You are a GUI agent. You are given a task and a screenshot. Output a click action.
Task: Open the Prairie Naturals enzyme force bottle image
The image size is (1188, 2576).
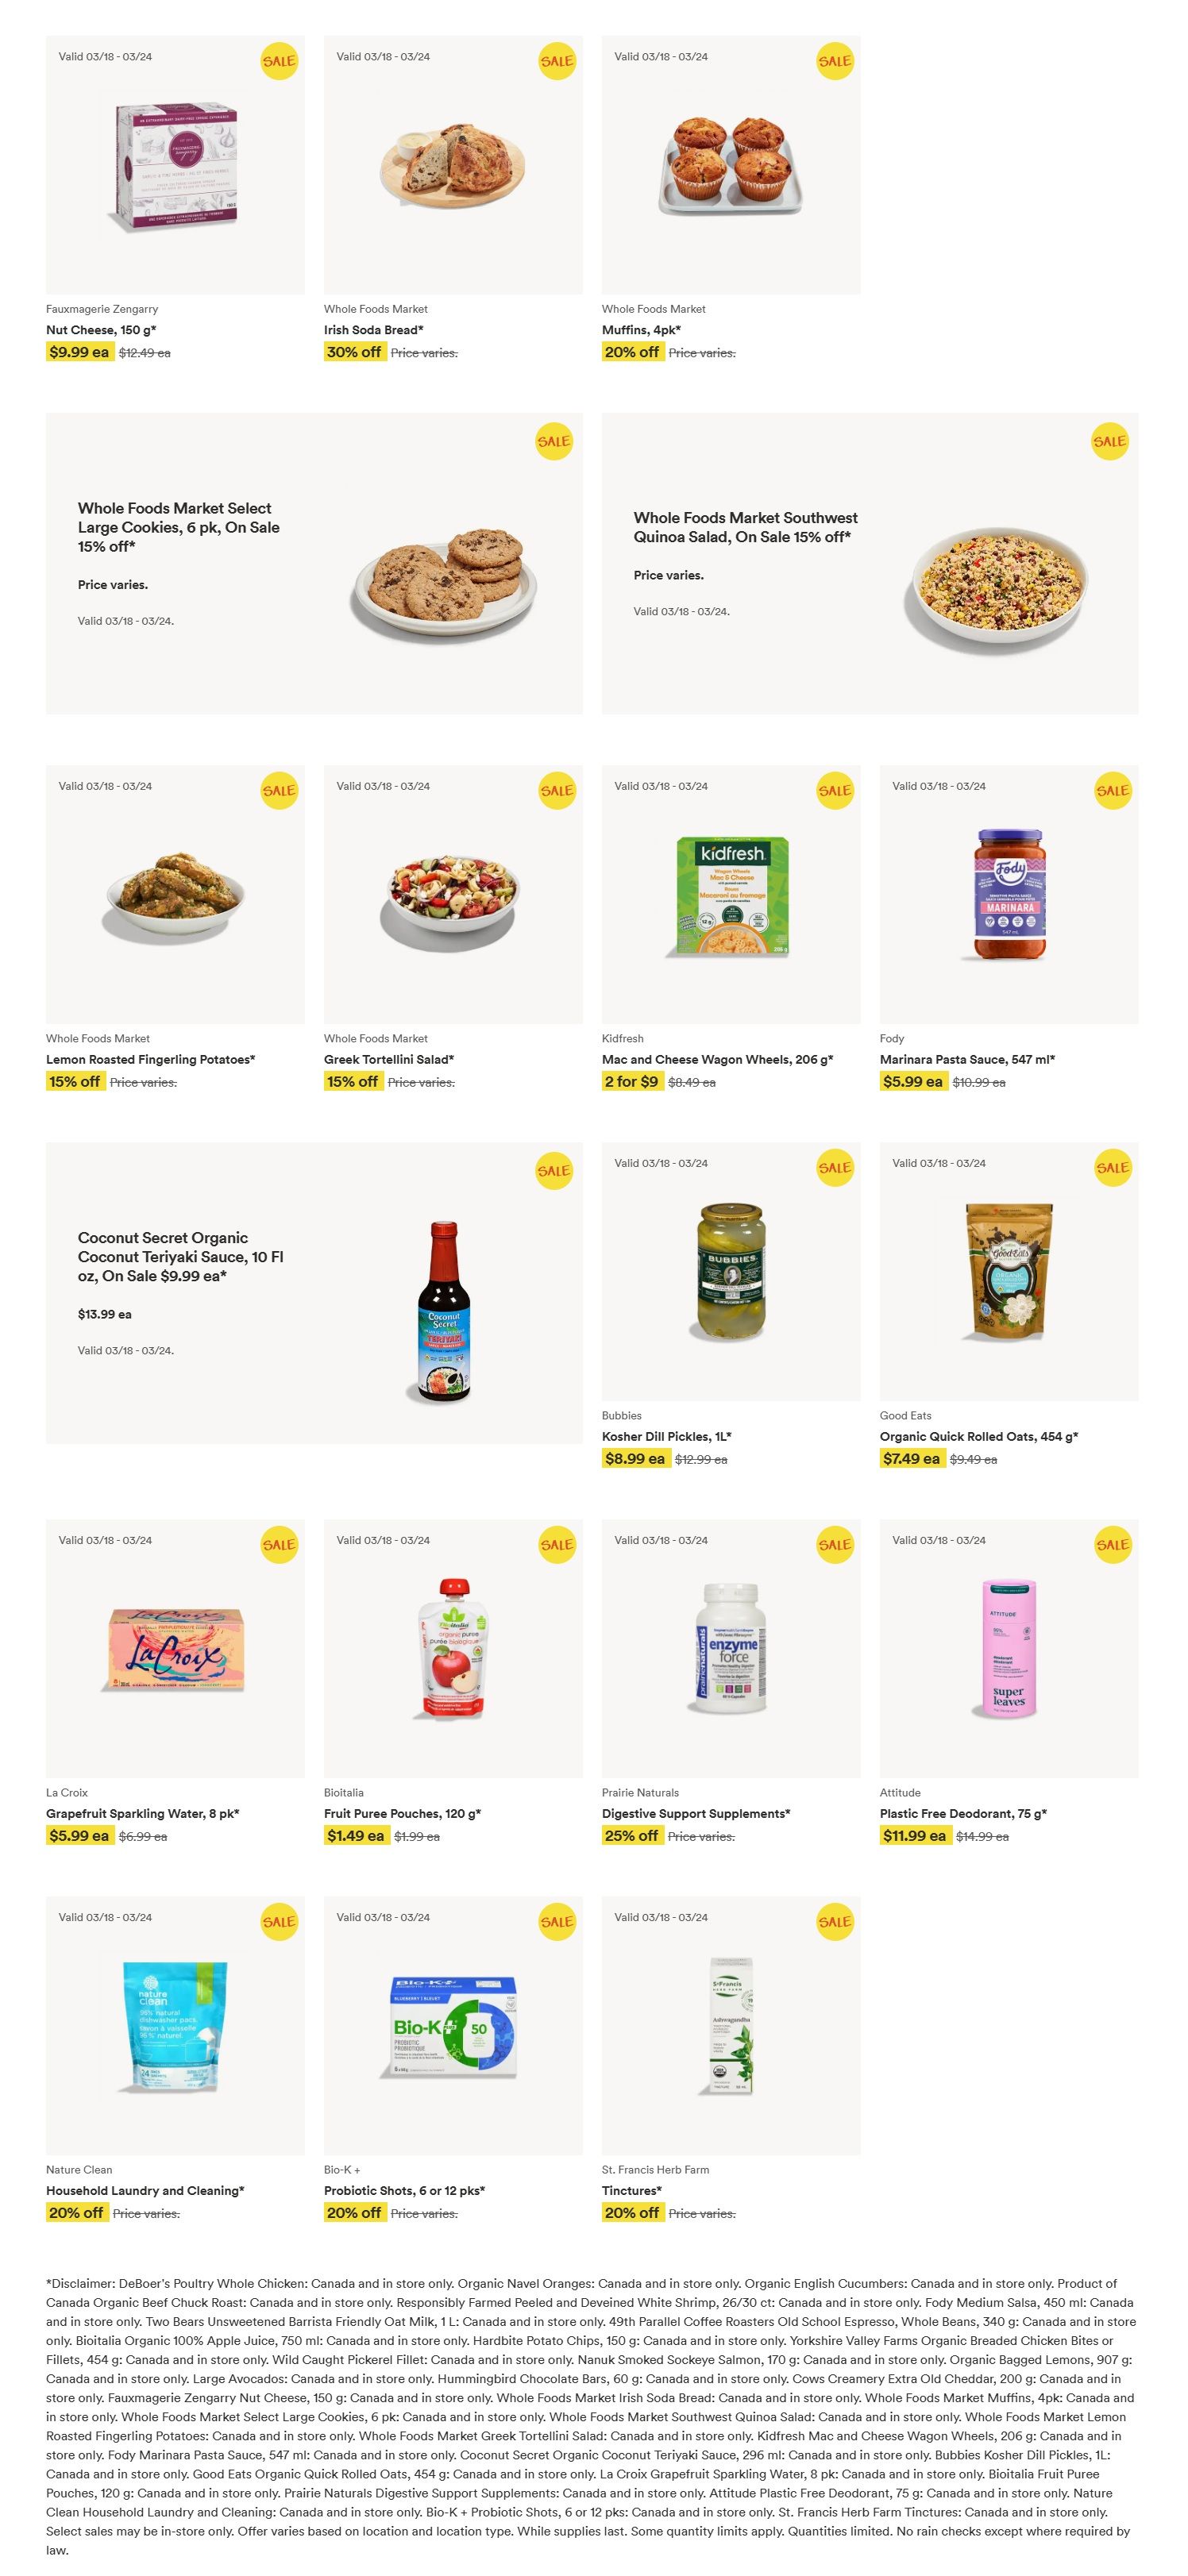pyautogui.click(x=731, y=1648)
